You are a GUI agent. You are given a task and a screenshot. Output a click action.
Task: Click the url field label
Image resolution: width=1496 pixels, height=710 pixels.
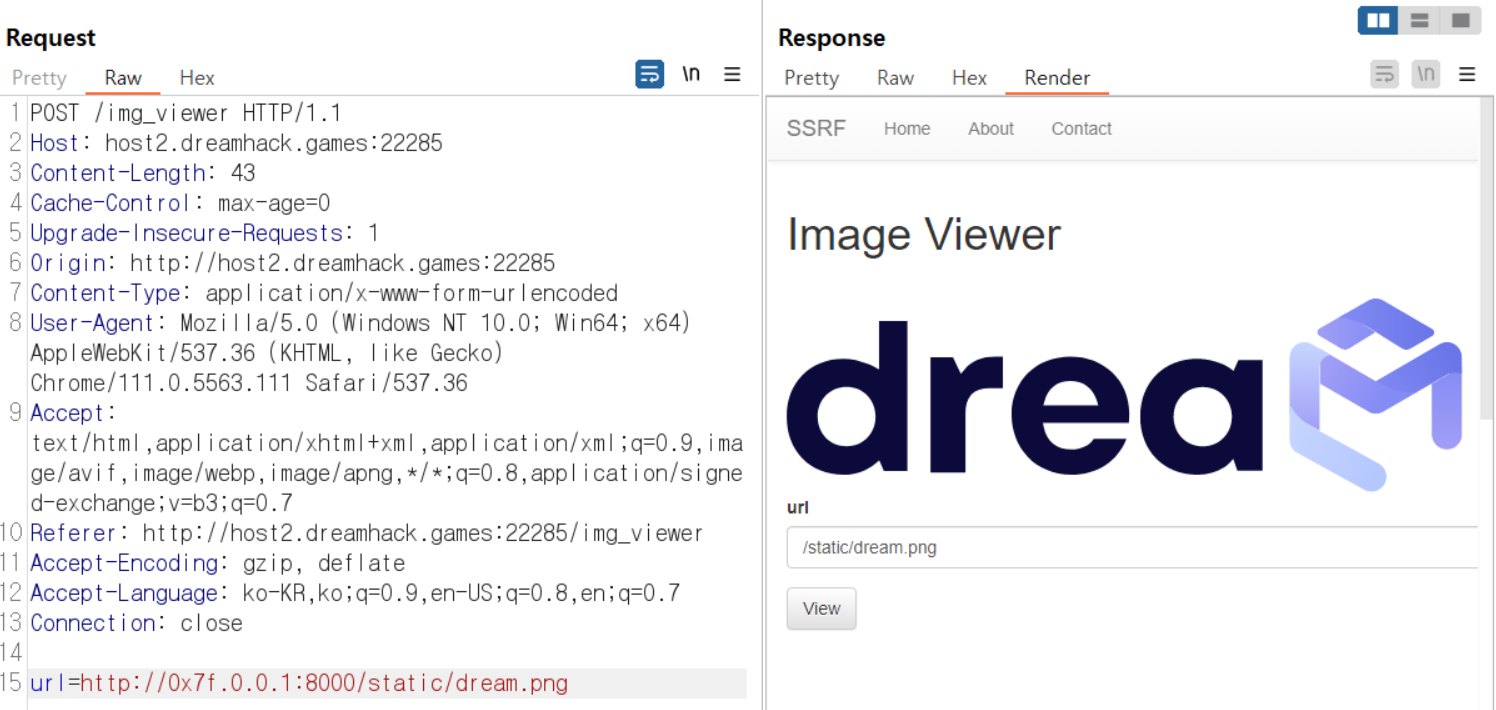(797, 507)
